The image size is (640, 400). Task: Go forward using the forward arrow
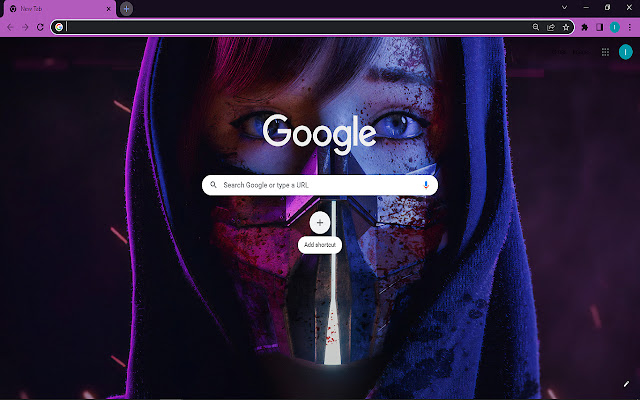(25, 27)
